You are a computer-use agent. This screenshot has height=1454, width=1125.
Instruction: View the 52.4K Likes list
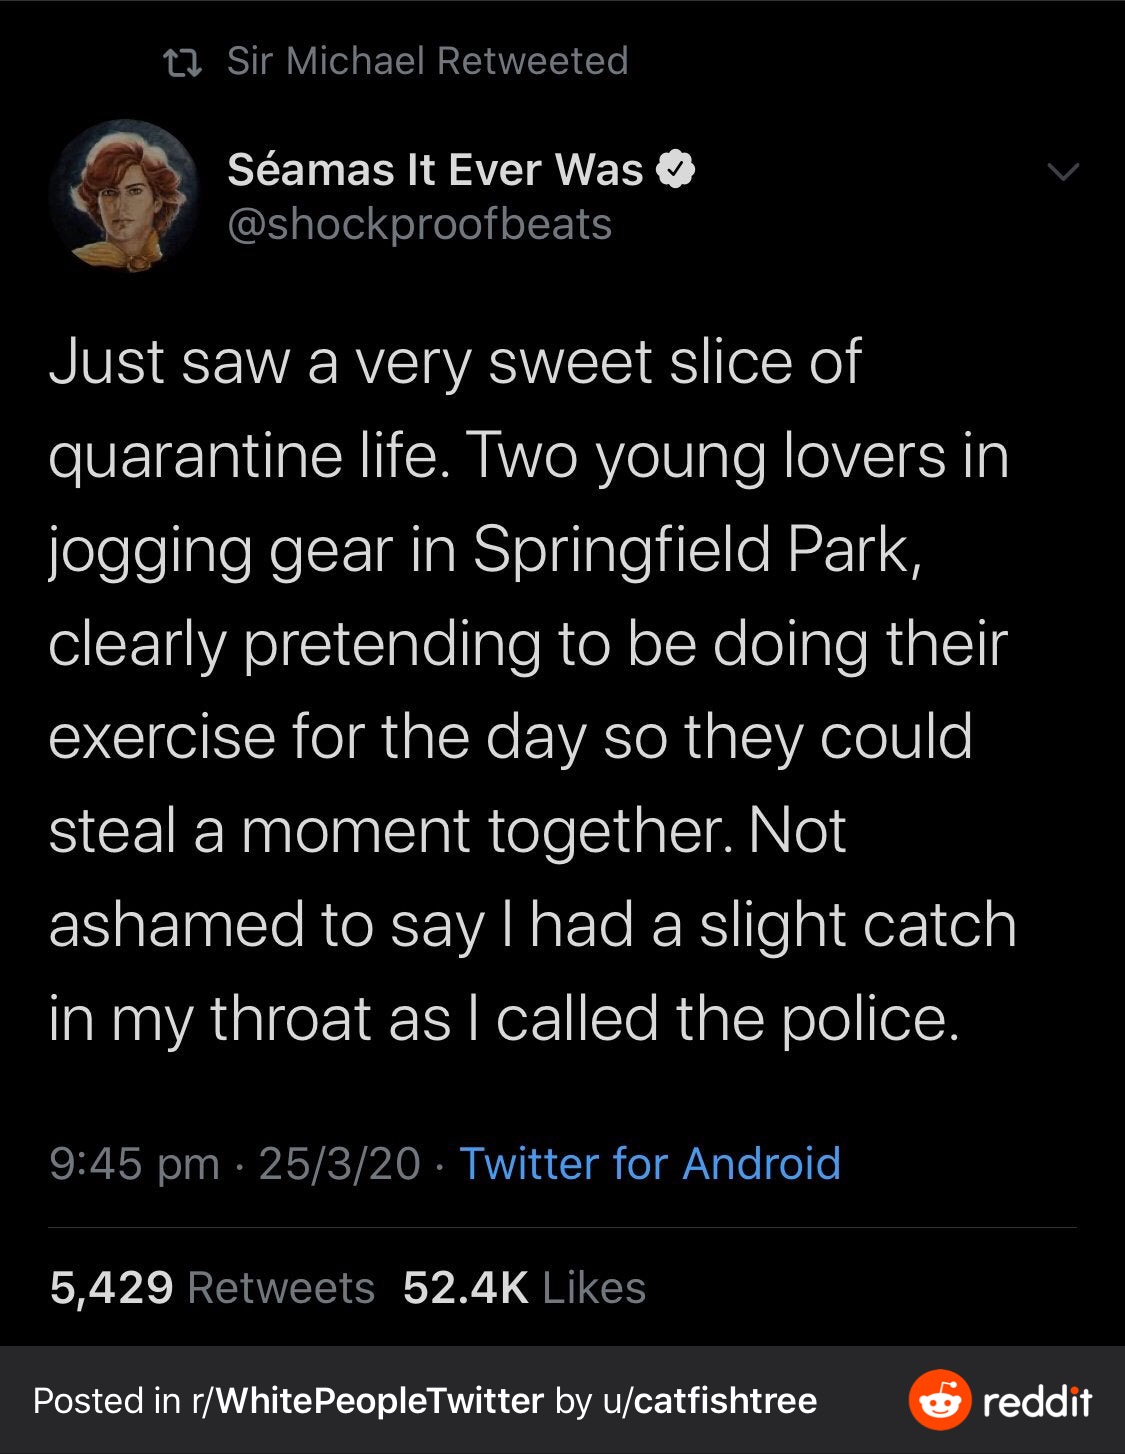[524, 1288]
